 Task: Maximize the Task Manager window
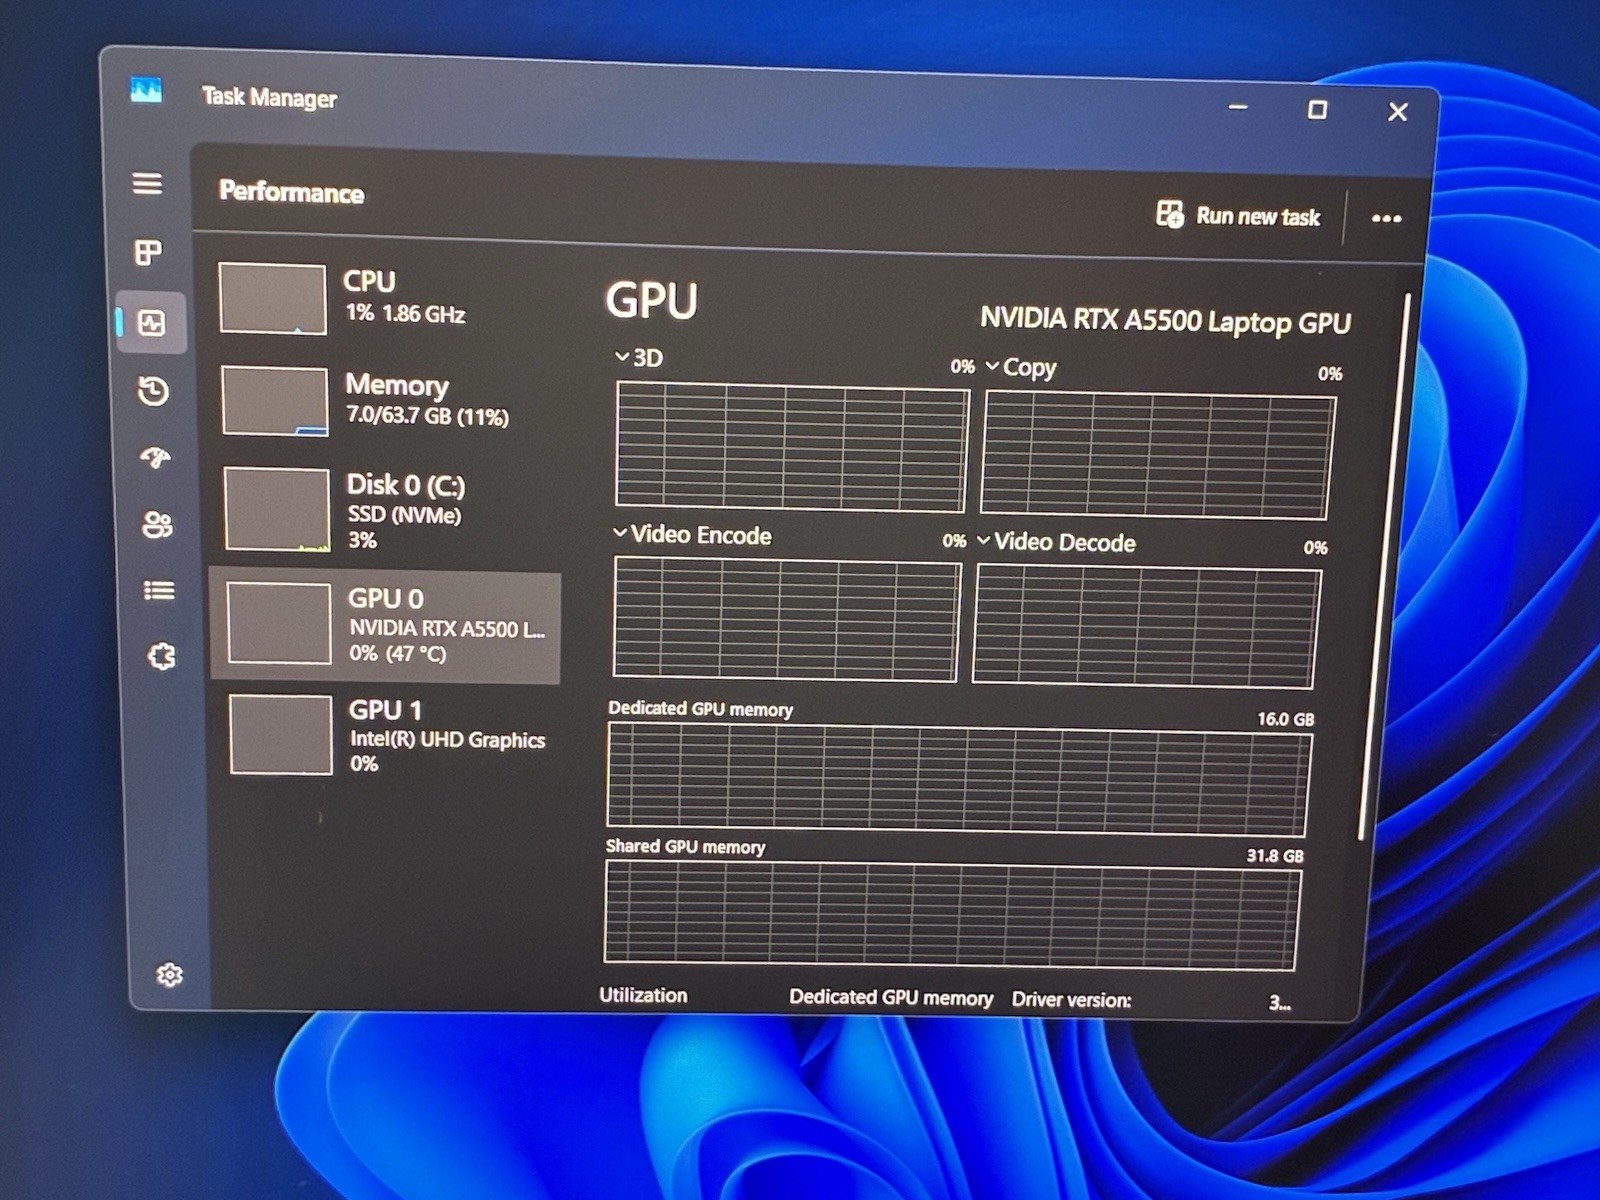pos(1317,109)
